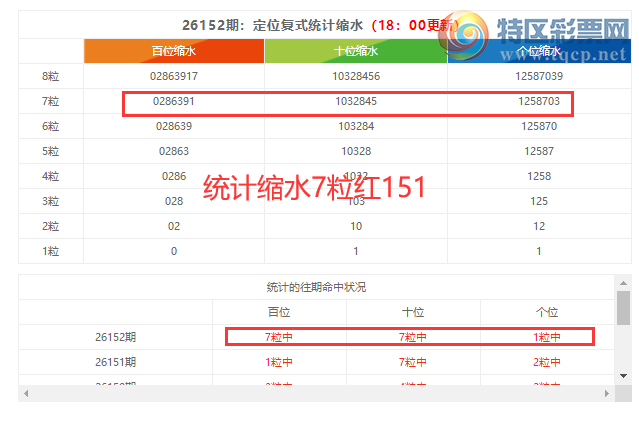Click the 26151期 history row label
The width and height of the screenshot is (639, 428).
pos(115,362)
